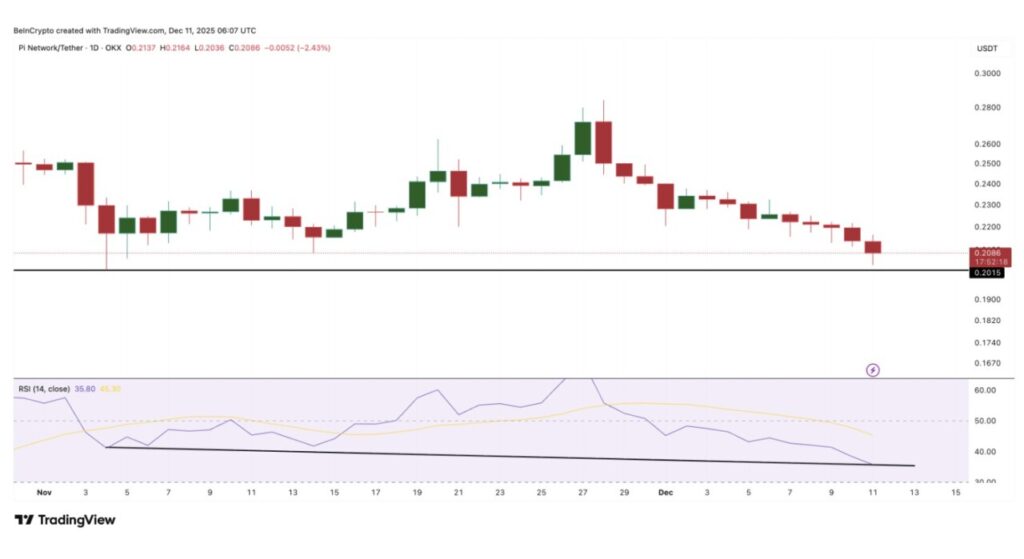The height and width of the screenshot is (559, 1024).
Task: Click the USDT currency label on price axis
Action: pyautogui.click(x=987, y=48)
